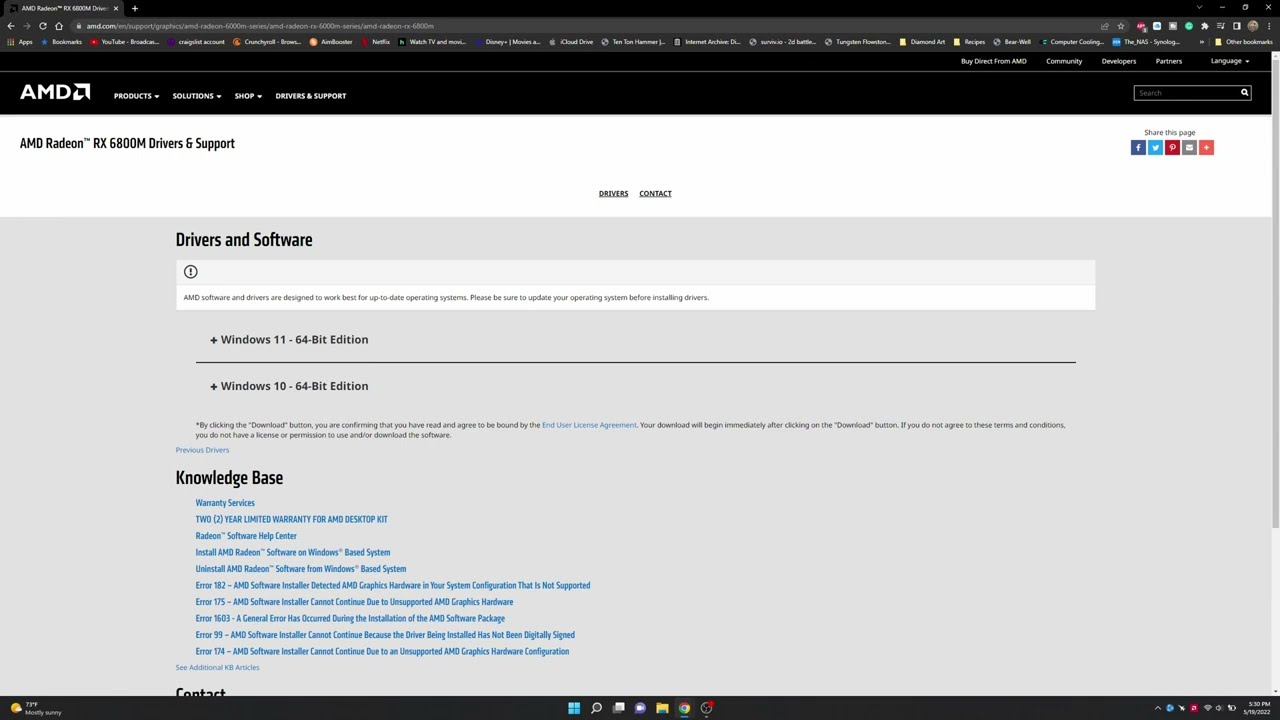1280x720 pixels.
Task: Open Warranty Services article
Action: coord(225,503)
